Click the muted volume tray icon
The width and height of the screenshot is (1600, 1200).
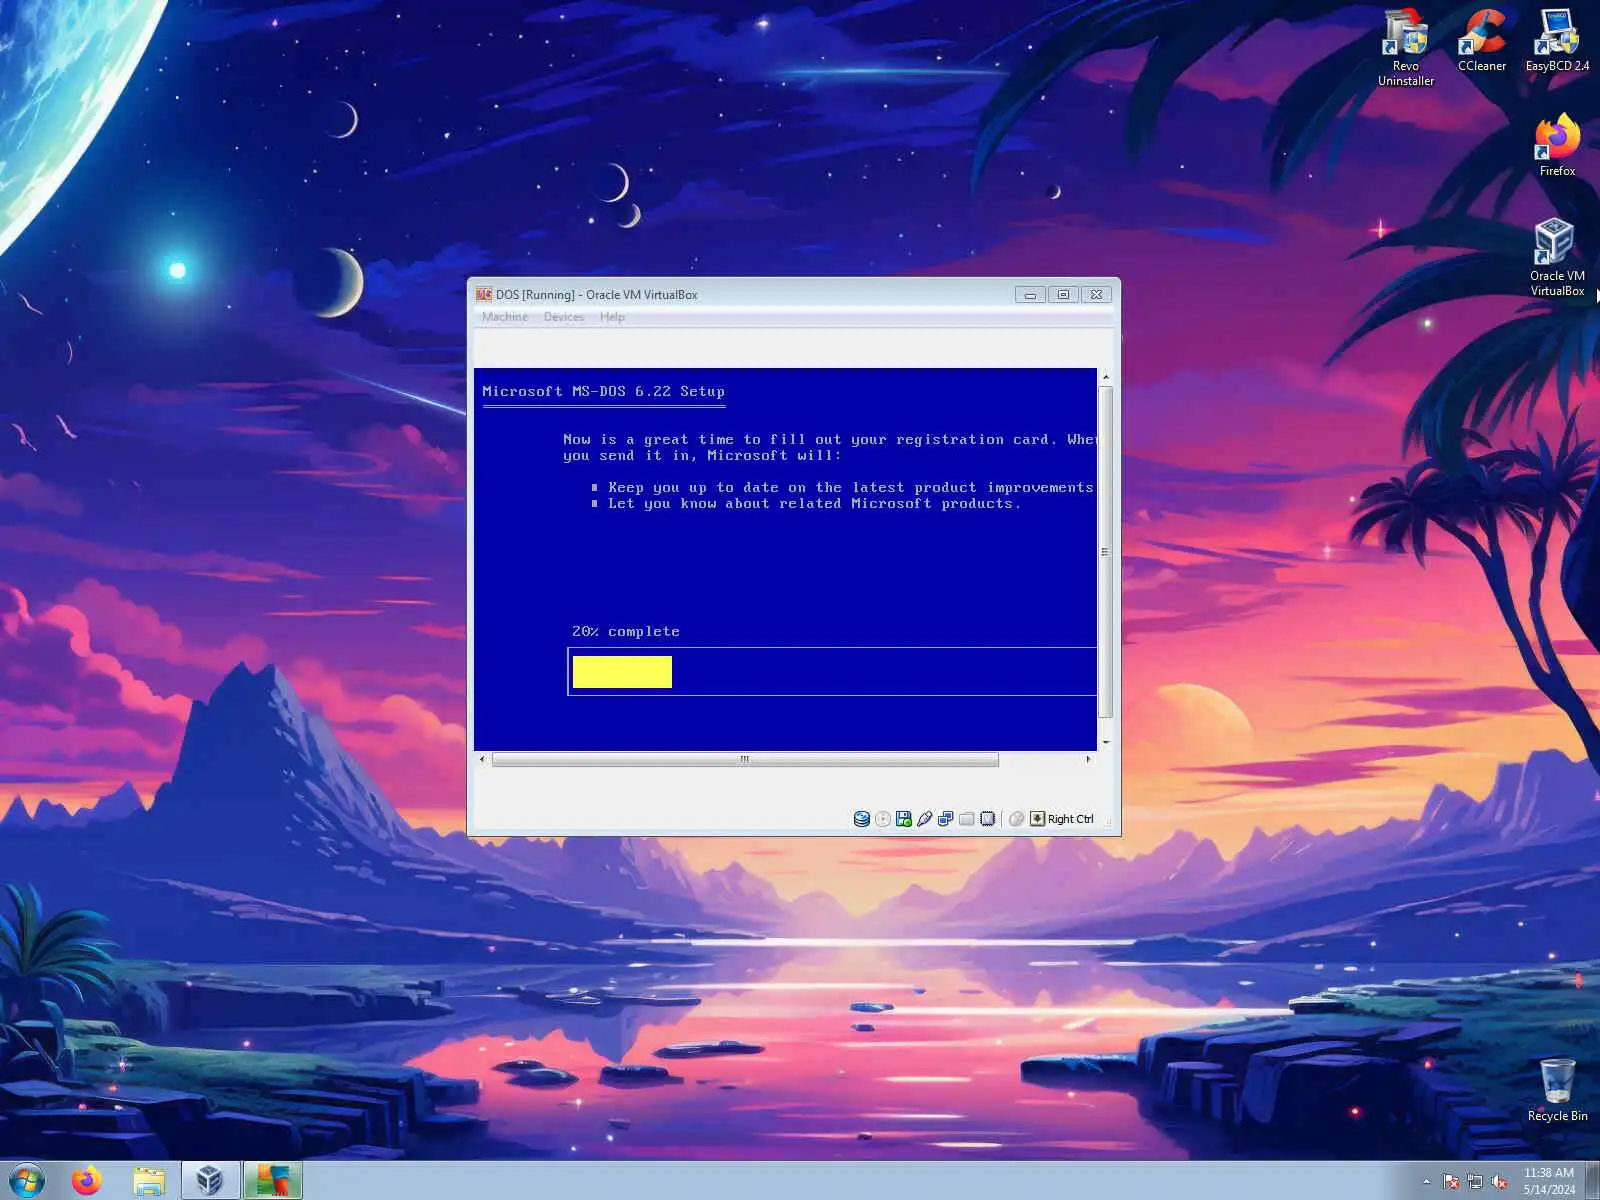tap(1499, 1182)
